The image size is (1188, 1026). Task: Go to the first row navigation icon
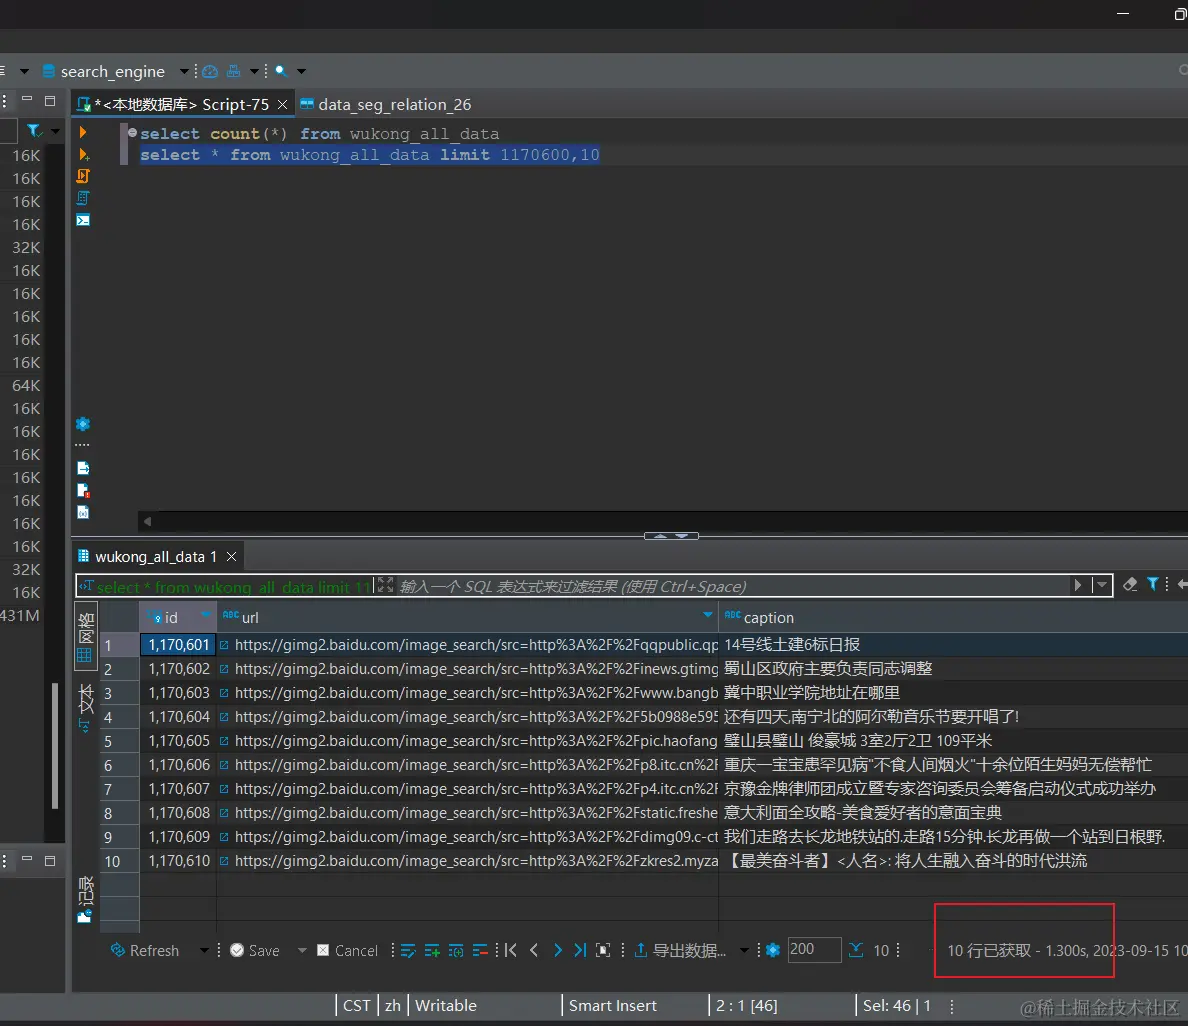tap(511, 950)
